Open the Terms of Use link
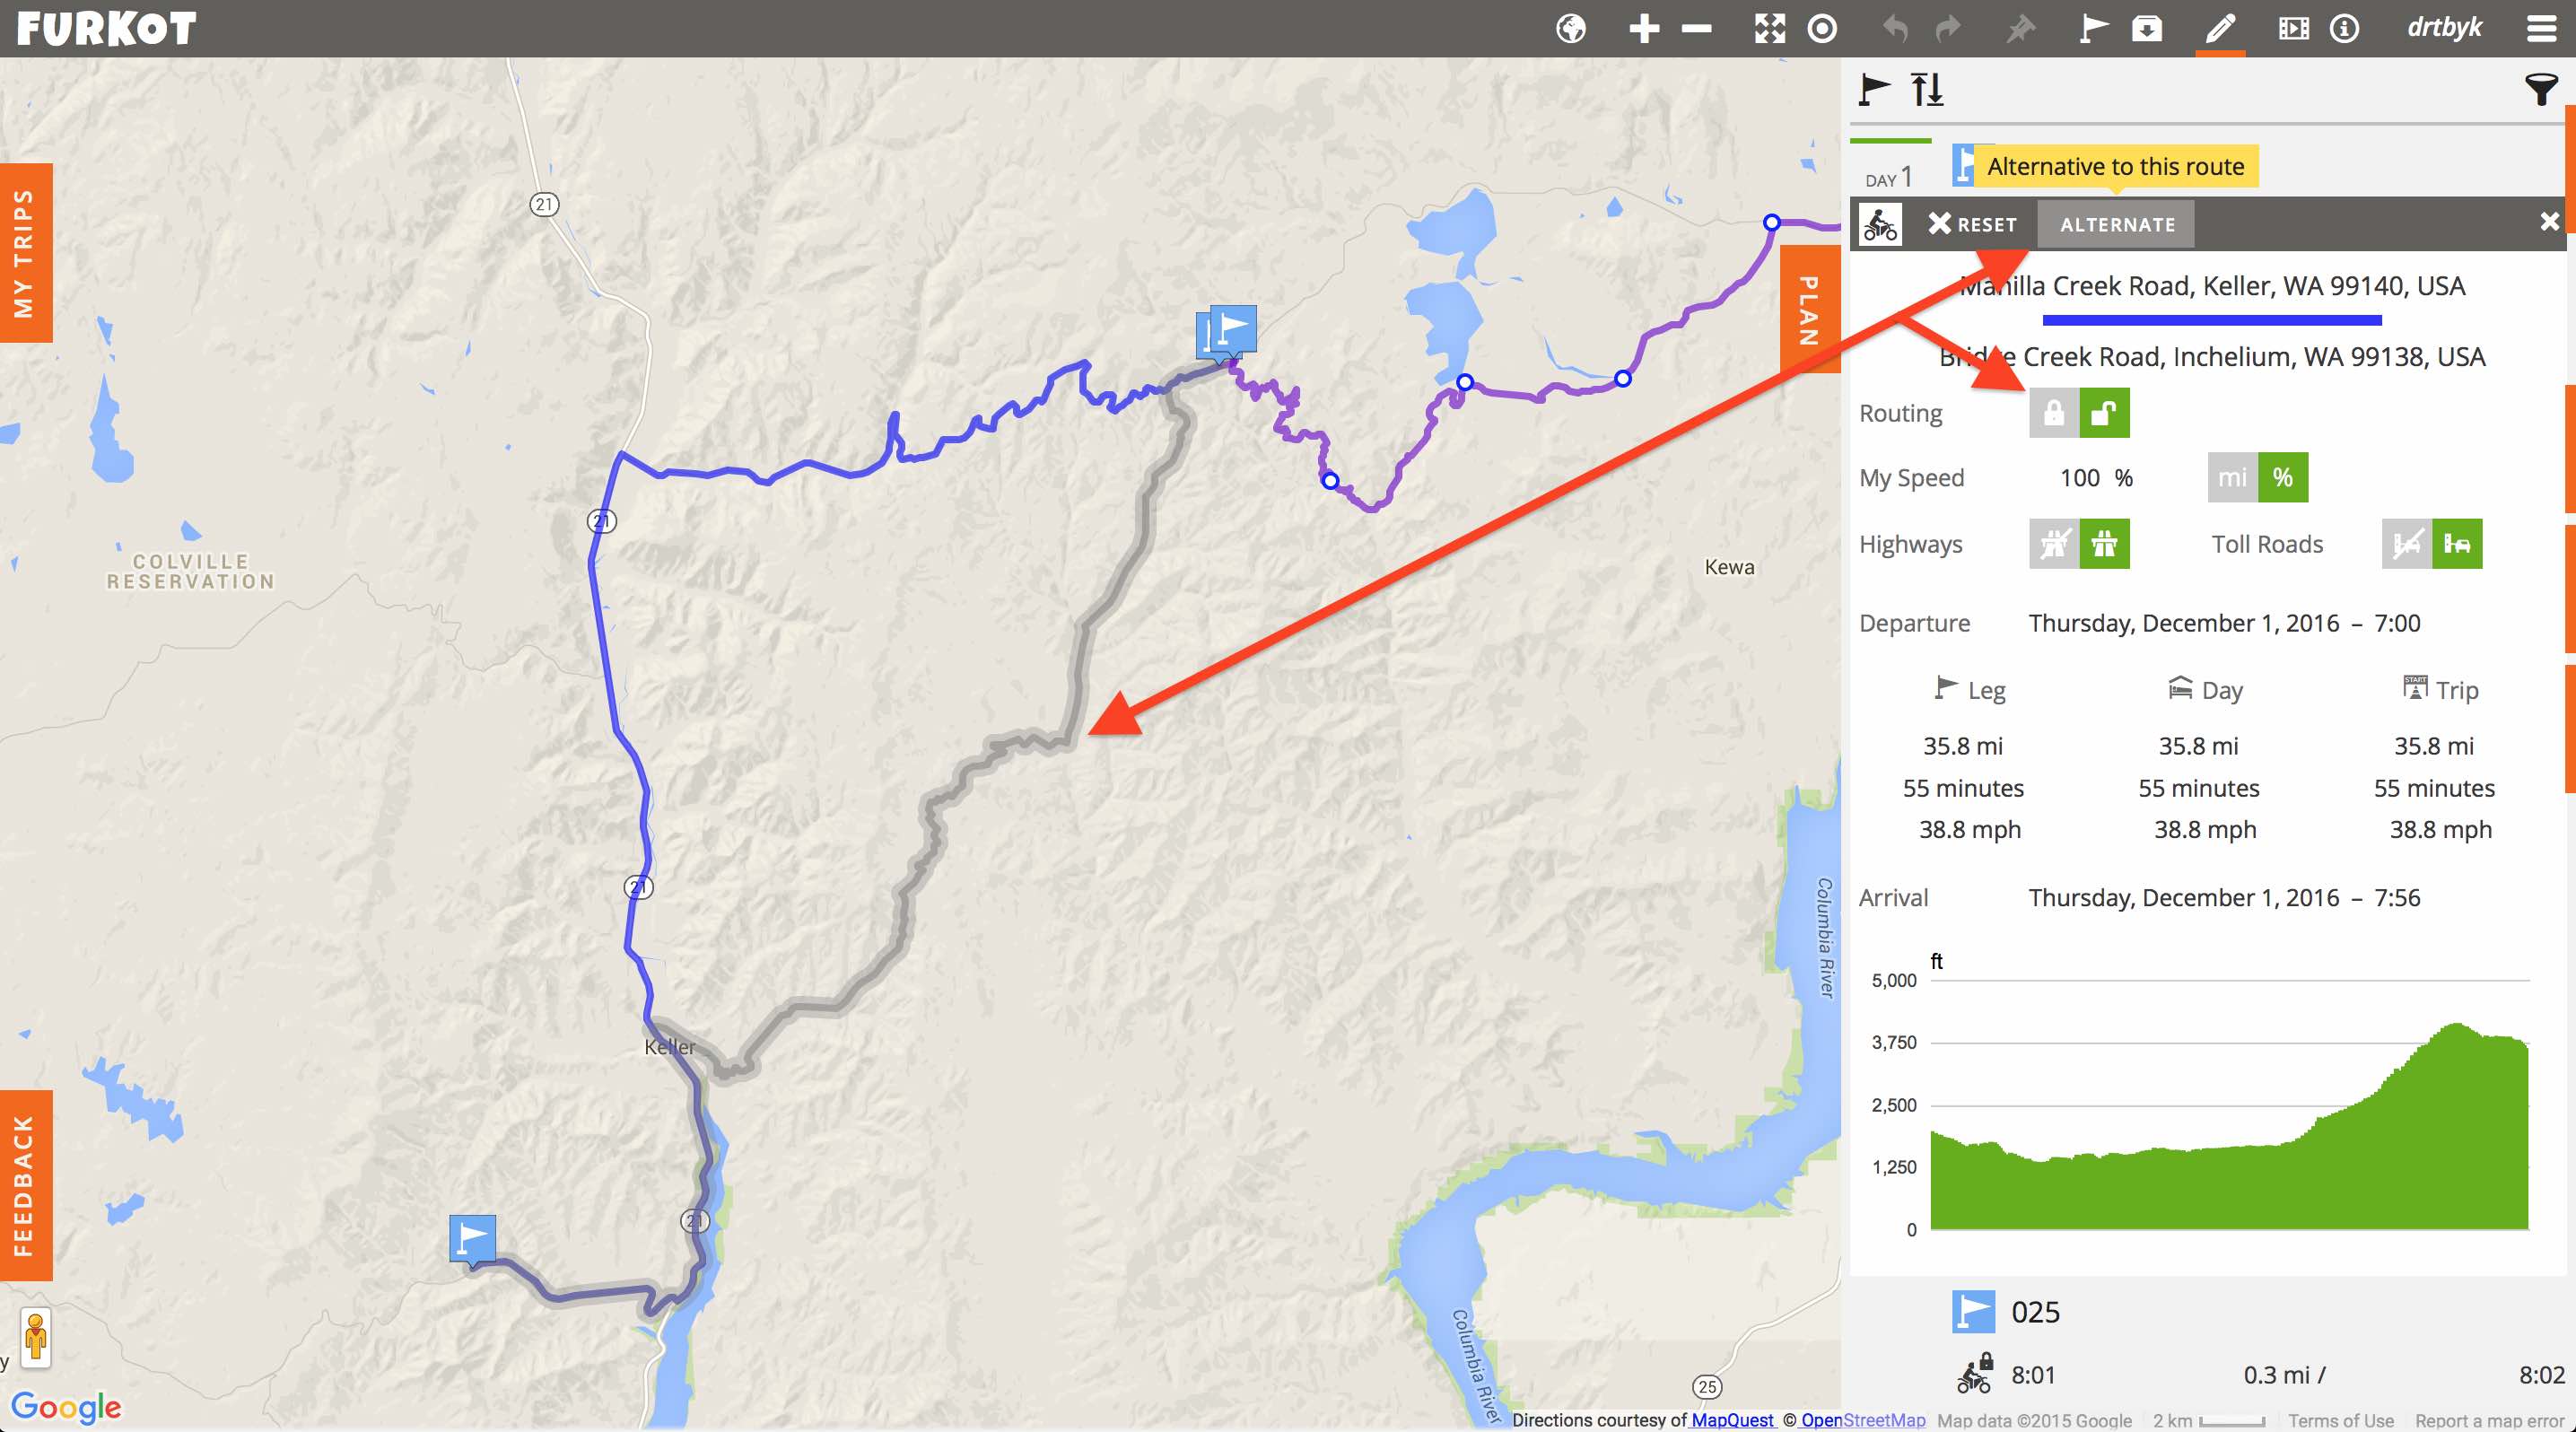 coord(2341,1421)
